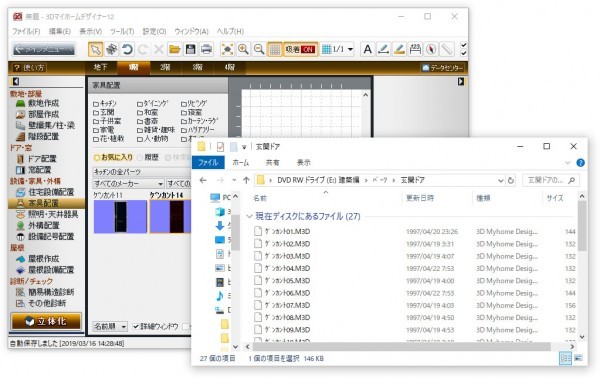Open the Explorer ホーム ribbon tab
This screenshot has width=600, height=378.
click(x=240, y=163)
